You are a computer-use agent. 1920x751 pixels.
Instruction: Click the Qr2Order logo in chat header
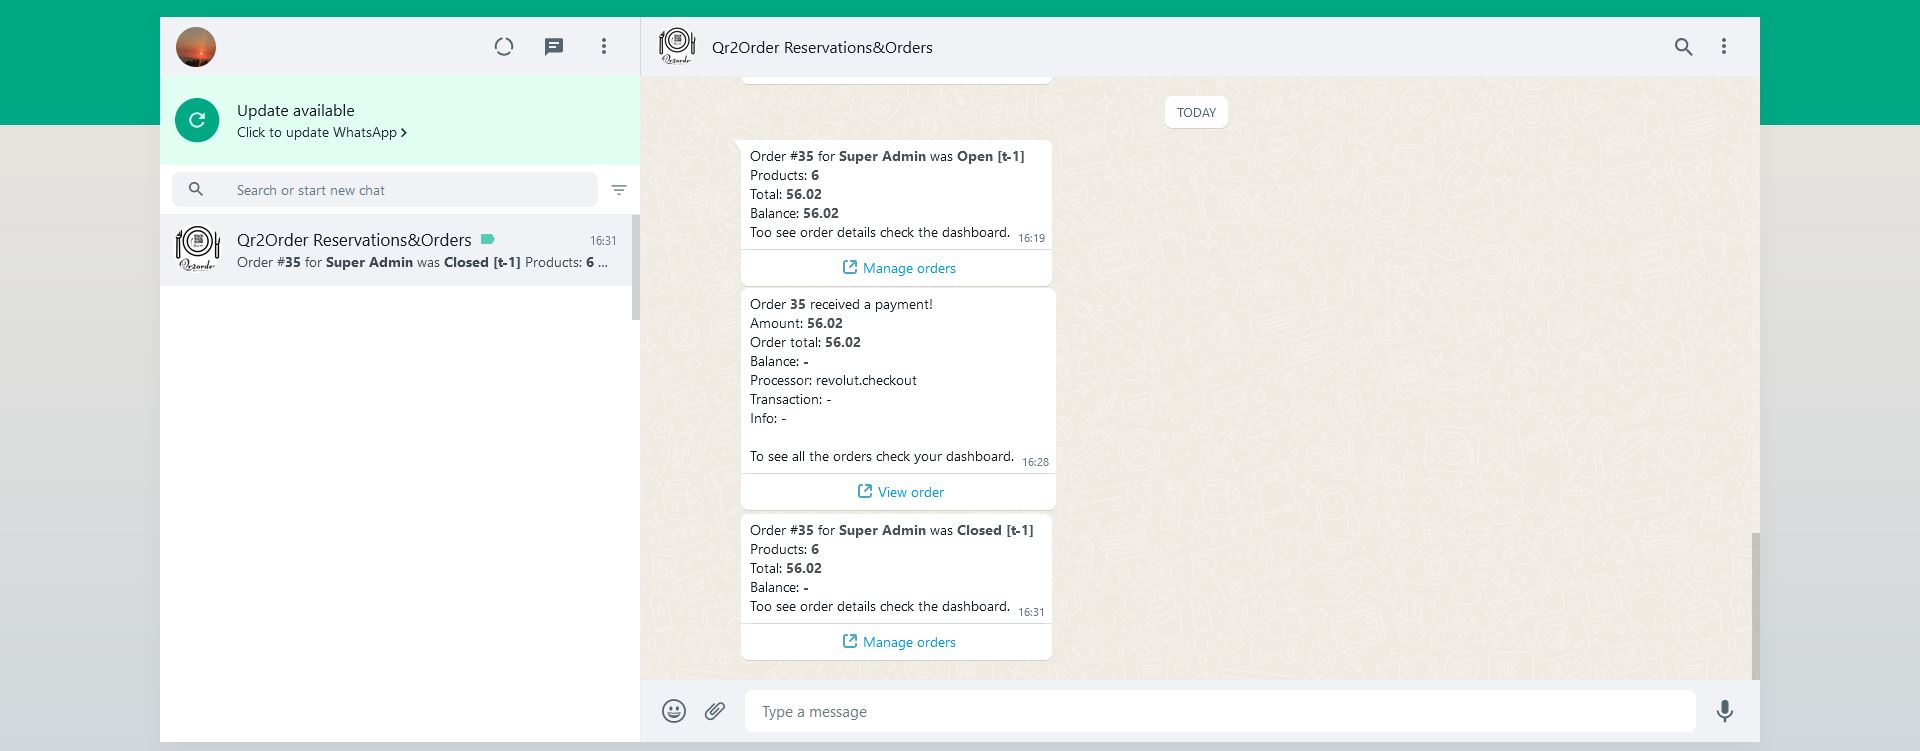point(677,47)
